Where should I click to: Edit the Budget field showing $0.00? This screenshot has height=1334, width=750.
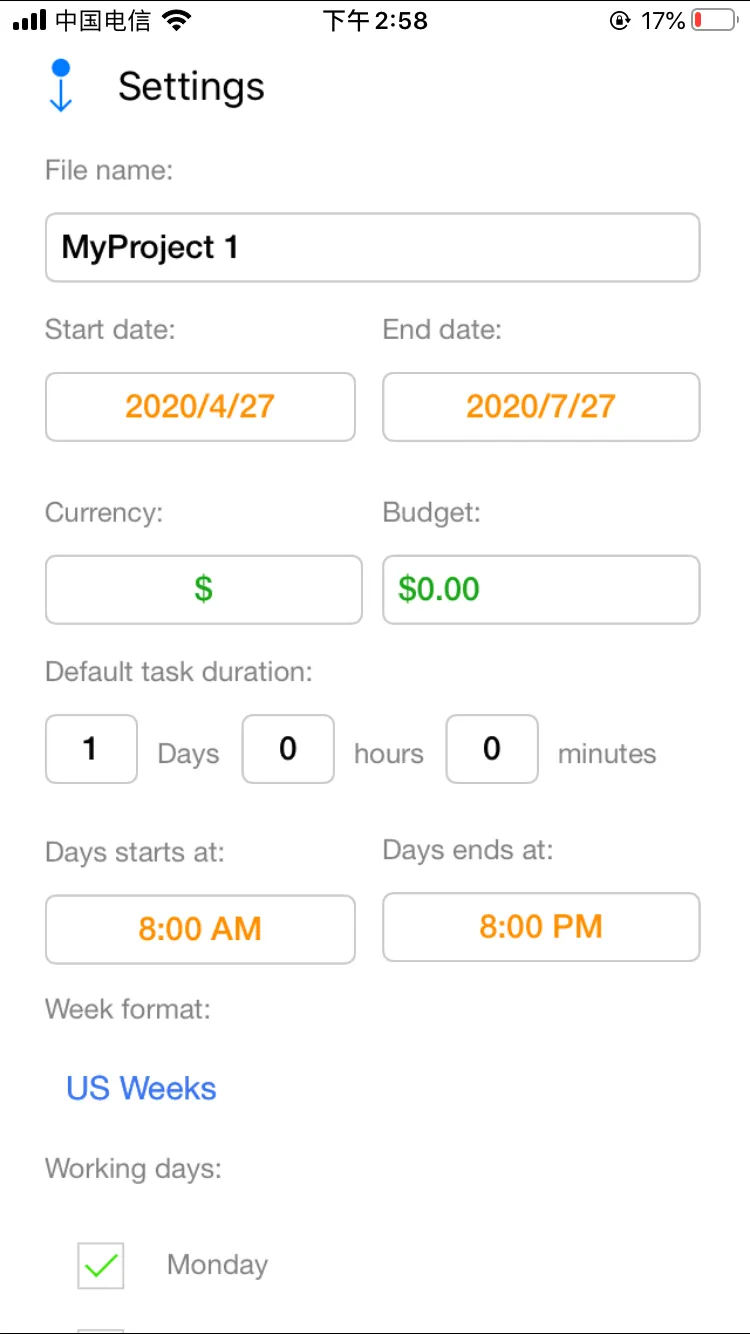pos(541,589)
